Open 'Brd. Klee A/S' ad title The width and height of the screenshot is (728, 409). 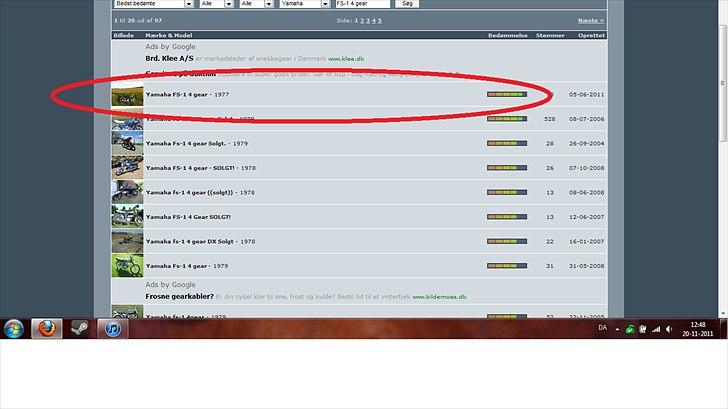pos(169,58)
